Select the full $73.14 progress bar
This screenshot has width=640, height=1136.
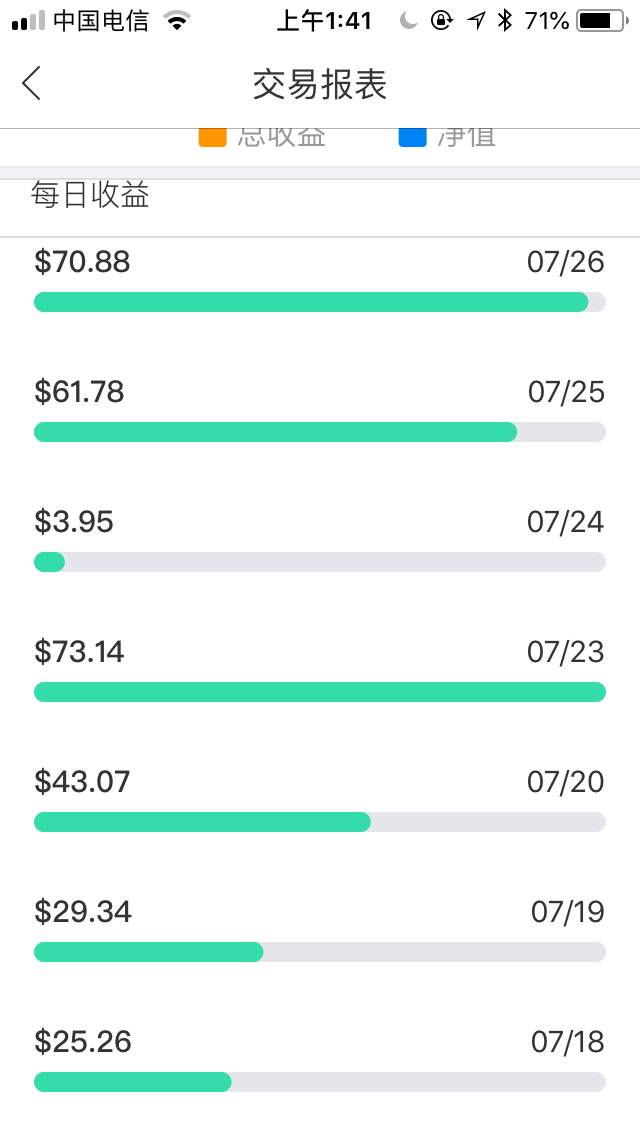coord(319,692)
